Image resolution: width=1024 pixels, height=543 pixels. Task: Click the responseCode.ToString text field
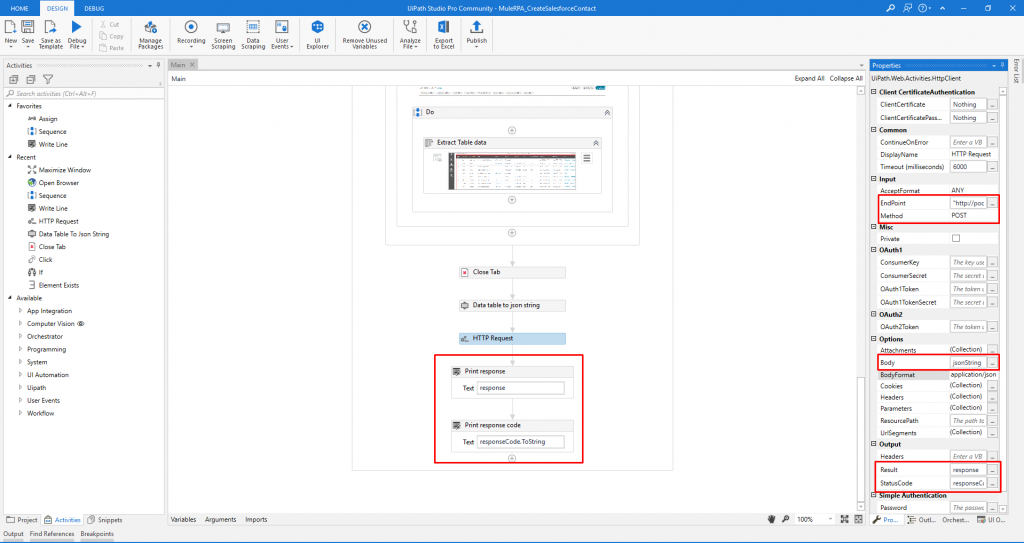[520, 442]
